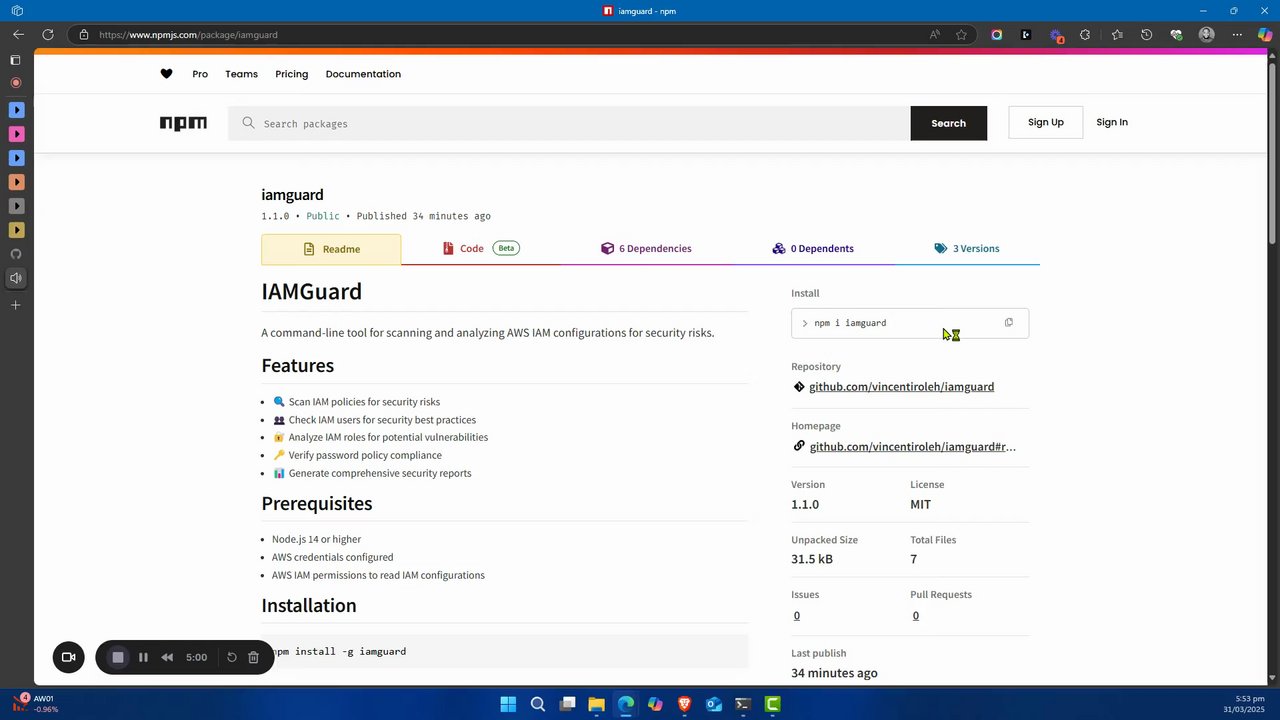The width and height of the screenshot is (1280, 720).
Task: Click the npm logo
Action: 183,123
